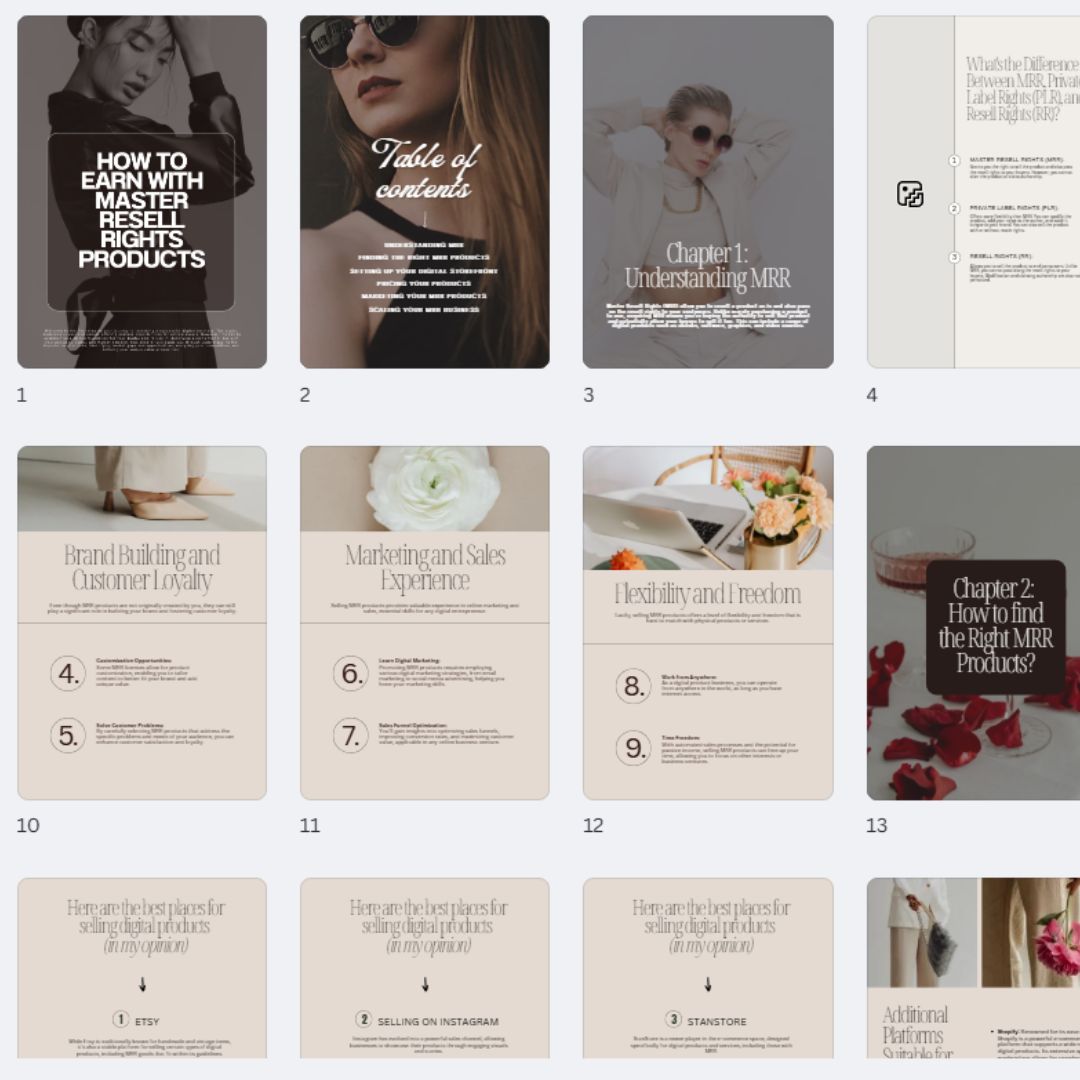Click the image placeholder icon on page 4
Viewport: 1080px width, 1080px height.
tap(910, 195)
